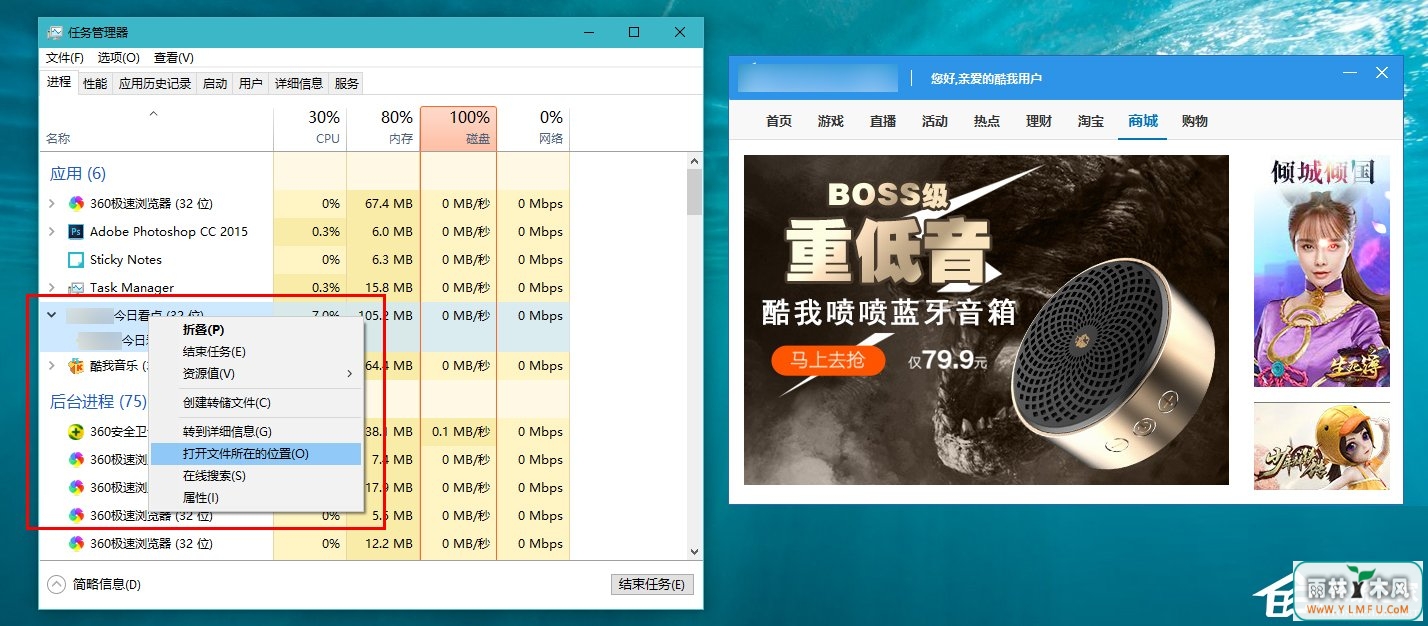Choose 在线搜索(S) in context menu
The width and height of the screenshot is (1428, 626).
(x=256, y=475)
